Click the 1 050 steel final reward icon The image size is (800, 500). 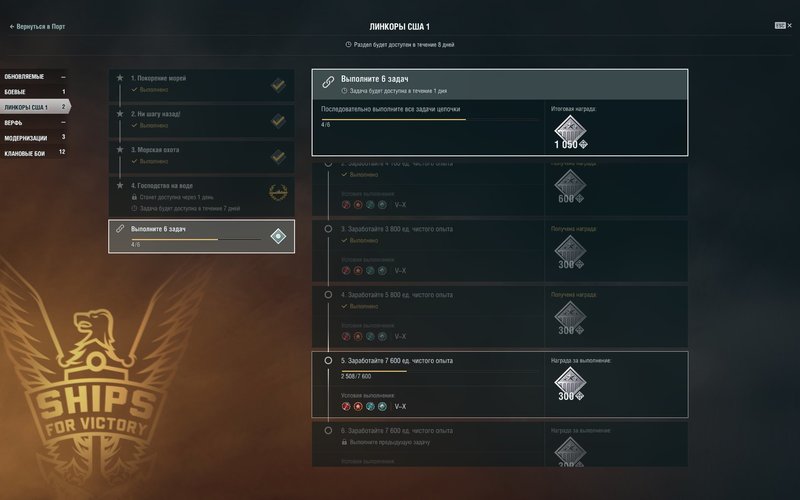tap(570, 132)
